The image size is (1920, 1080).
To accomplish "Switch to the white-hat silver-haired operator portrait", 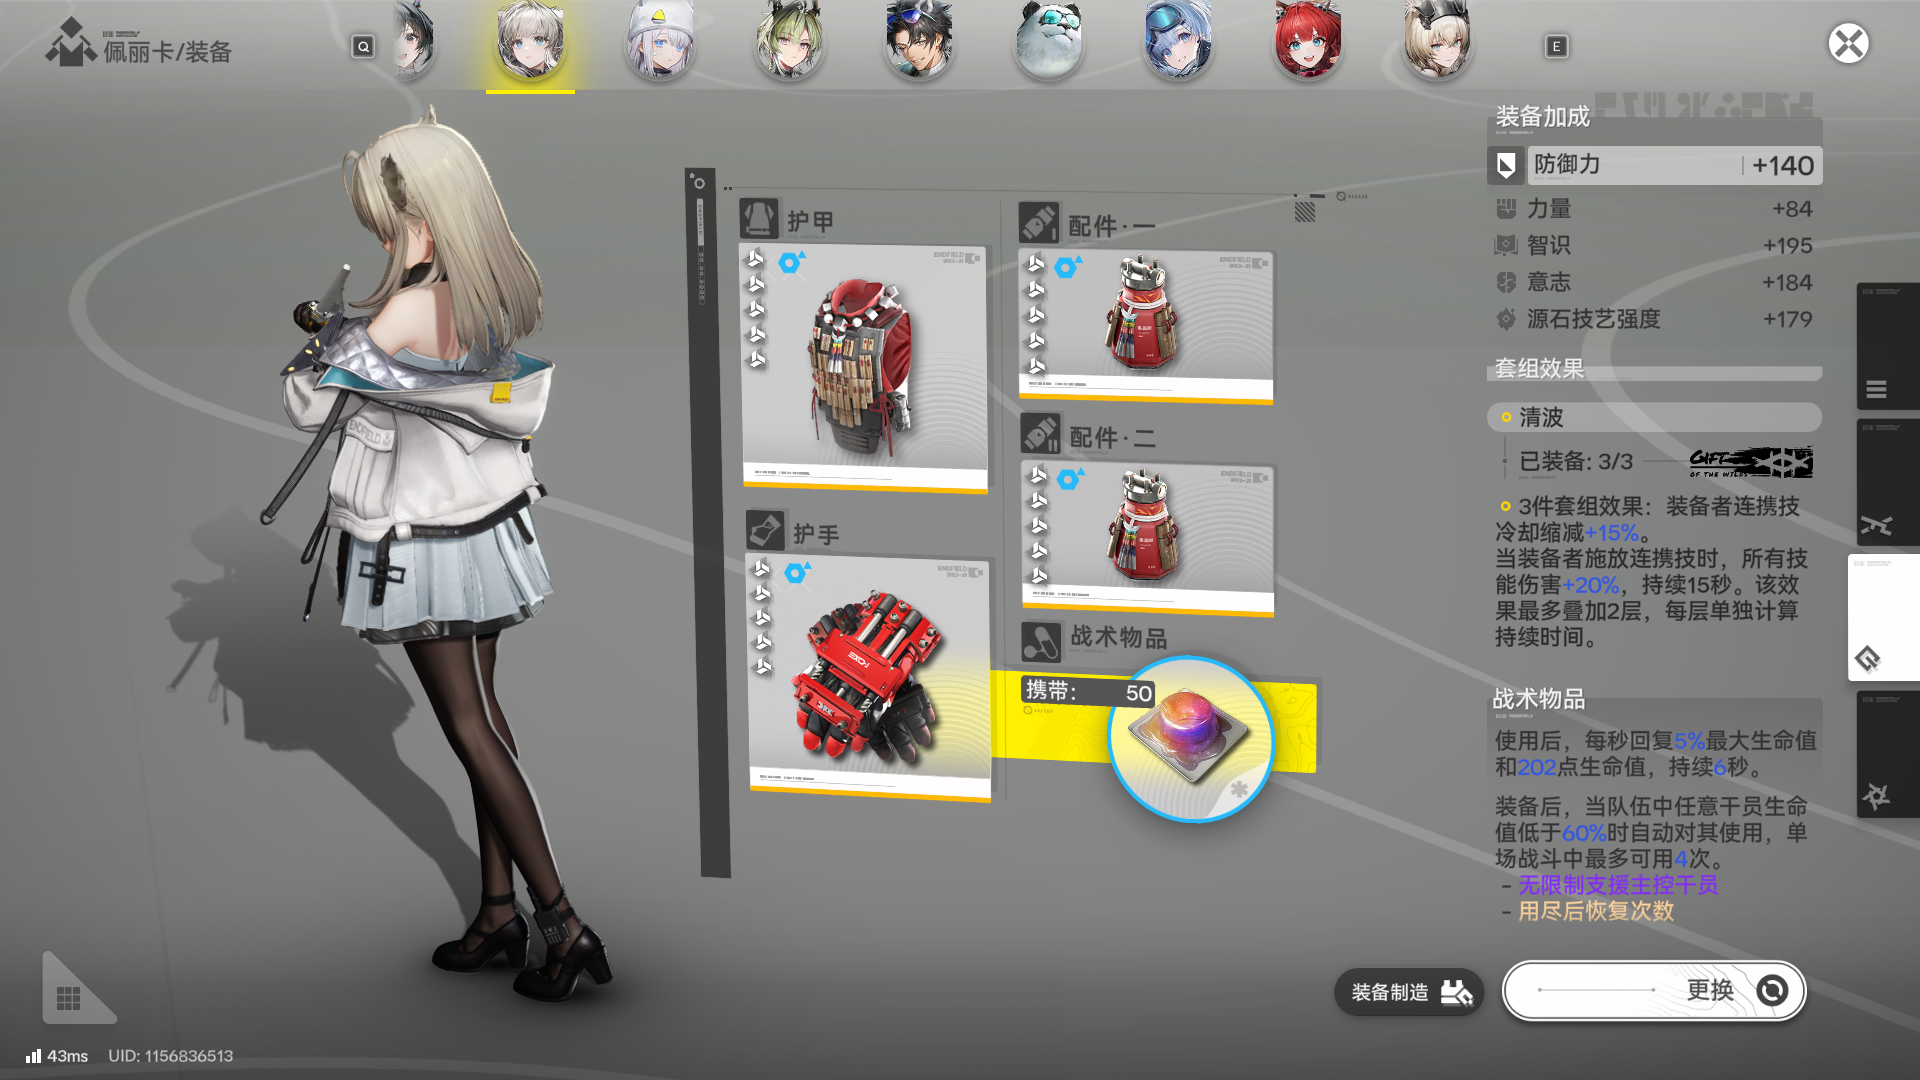I will coord(660,41).
